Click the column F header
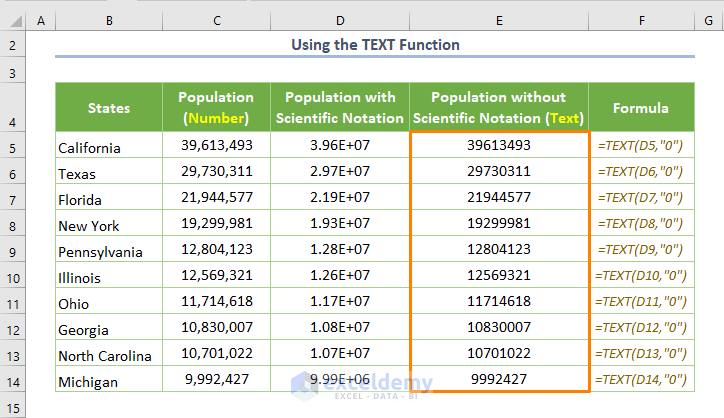 tap(640, 20)
